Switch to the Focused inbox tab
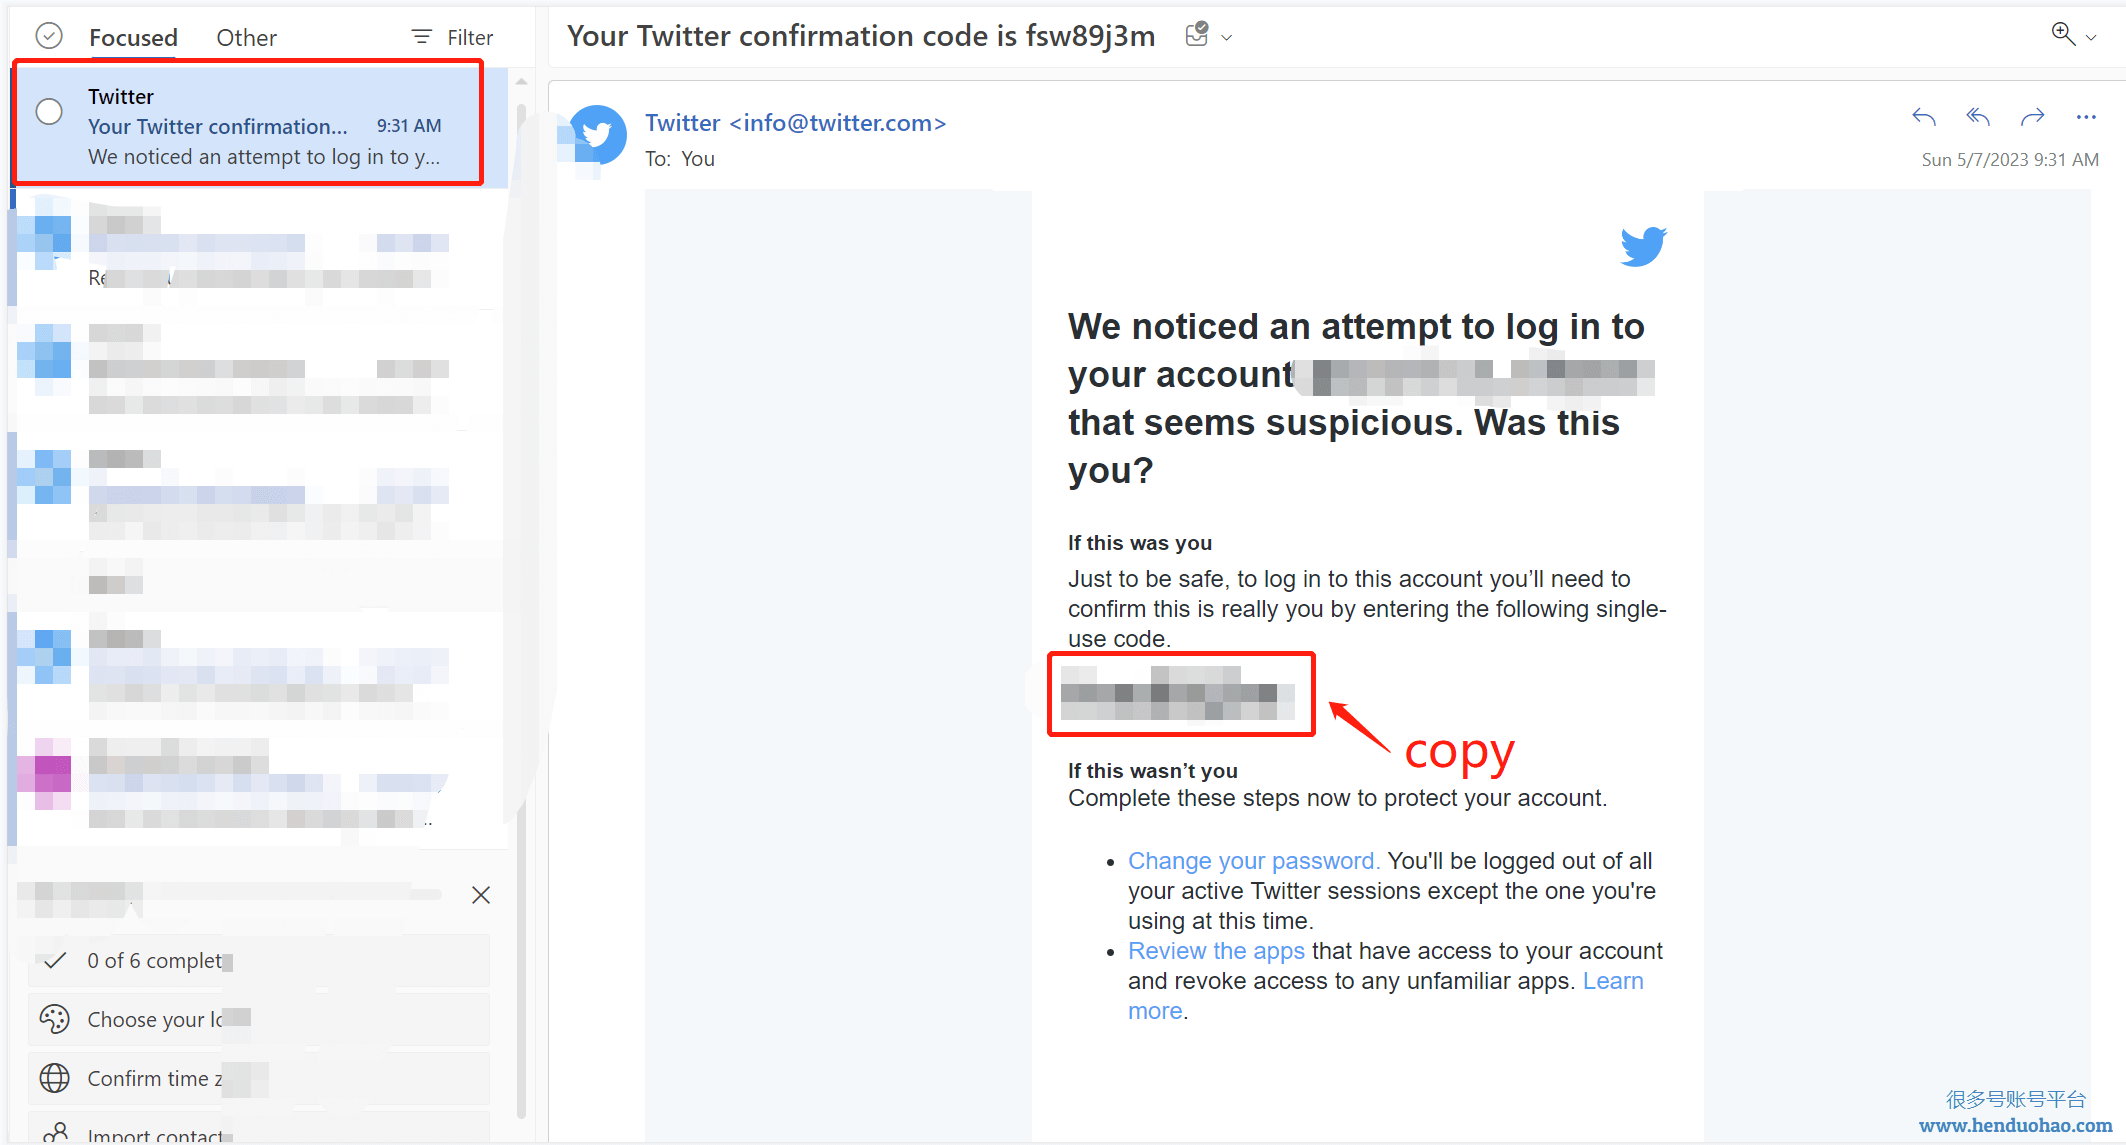The height and width of the screenshot is (1145, 2126). pos(133,38)
